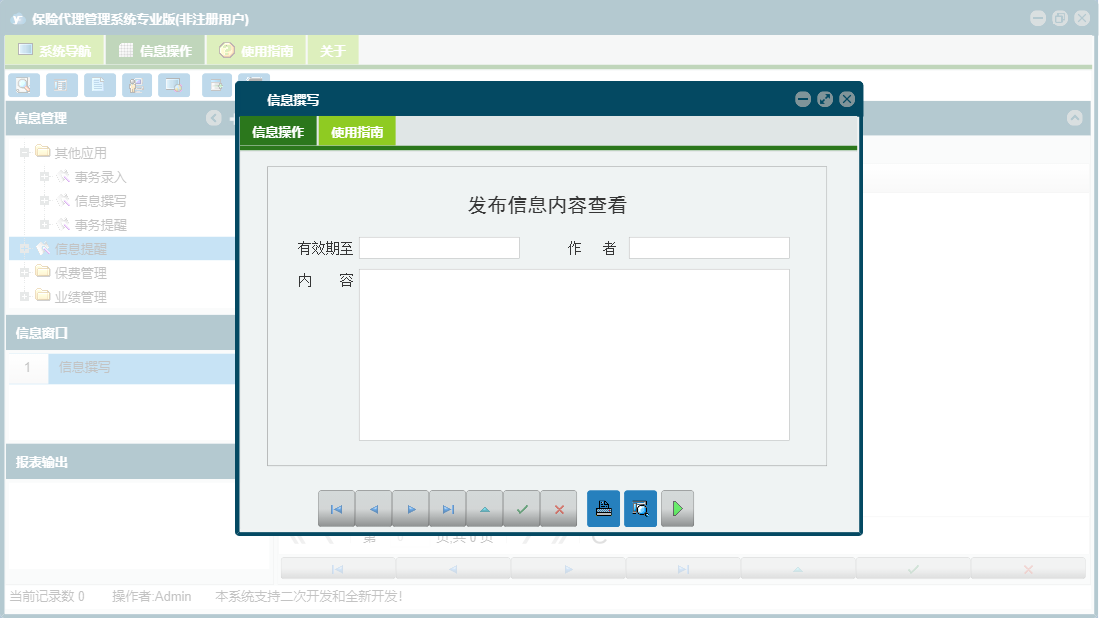Minimize the 信息撰写 dialog
Image resolution: width=1099 pixels, height=618 pixels.
tap(803, 99)
